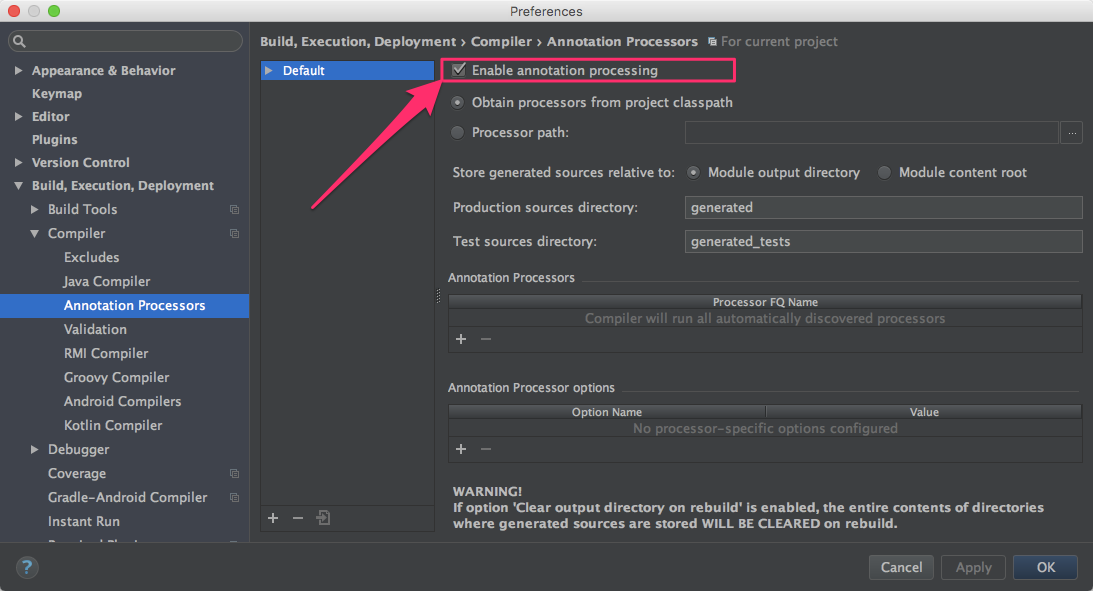Disable 'Enable annotation processing' checkbox
This screenshot has width=1093, height=591.
457,70
